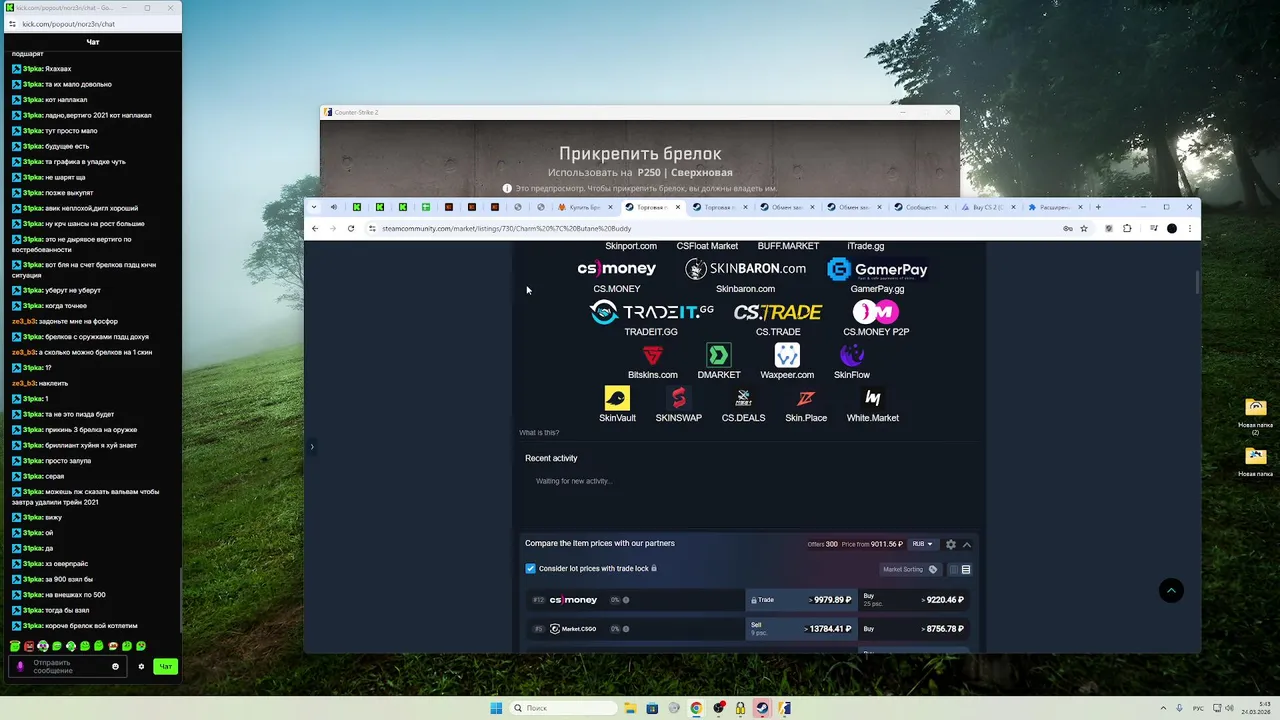Open the Windows Start menu
Image resolution: width=1280 pixels, height=720 pixels.
(x=496, y=708)
